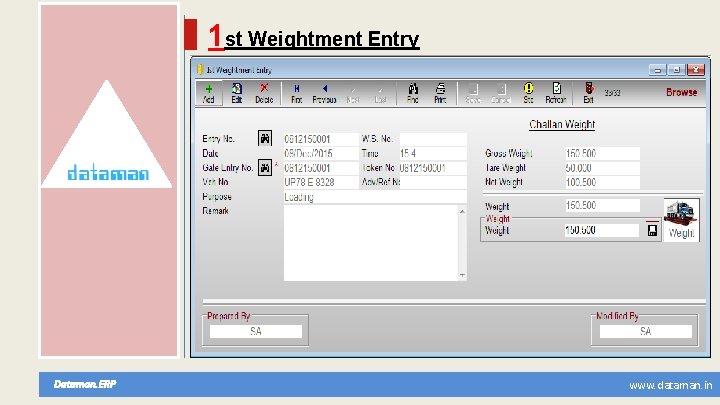The image size is (720, 405).
Task: Click the Gate Entry No. field
Action: pos(321,168)
